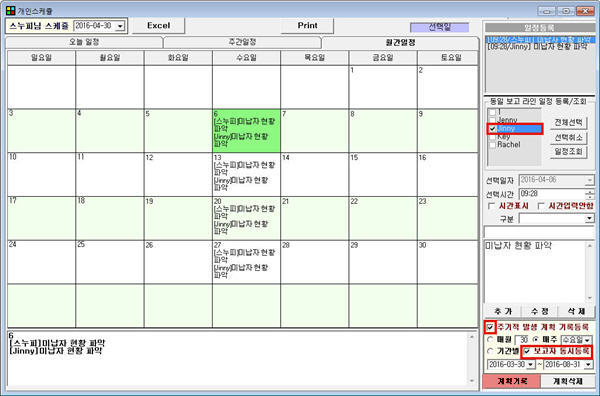Select day 10 calendar cell
Viewport: 600px width, 396px height.
41,174
